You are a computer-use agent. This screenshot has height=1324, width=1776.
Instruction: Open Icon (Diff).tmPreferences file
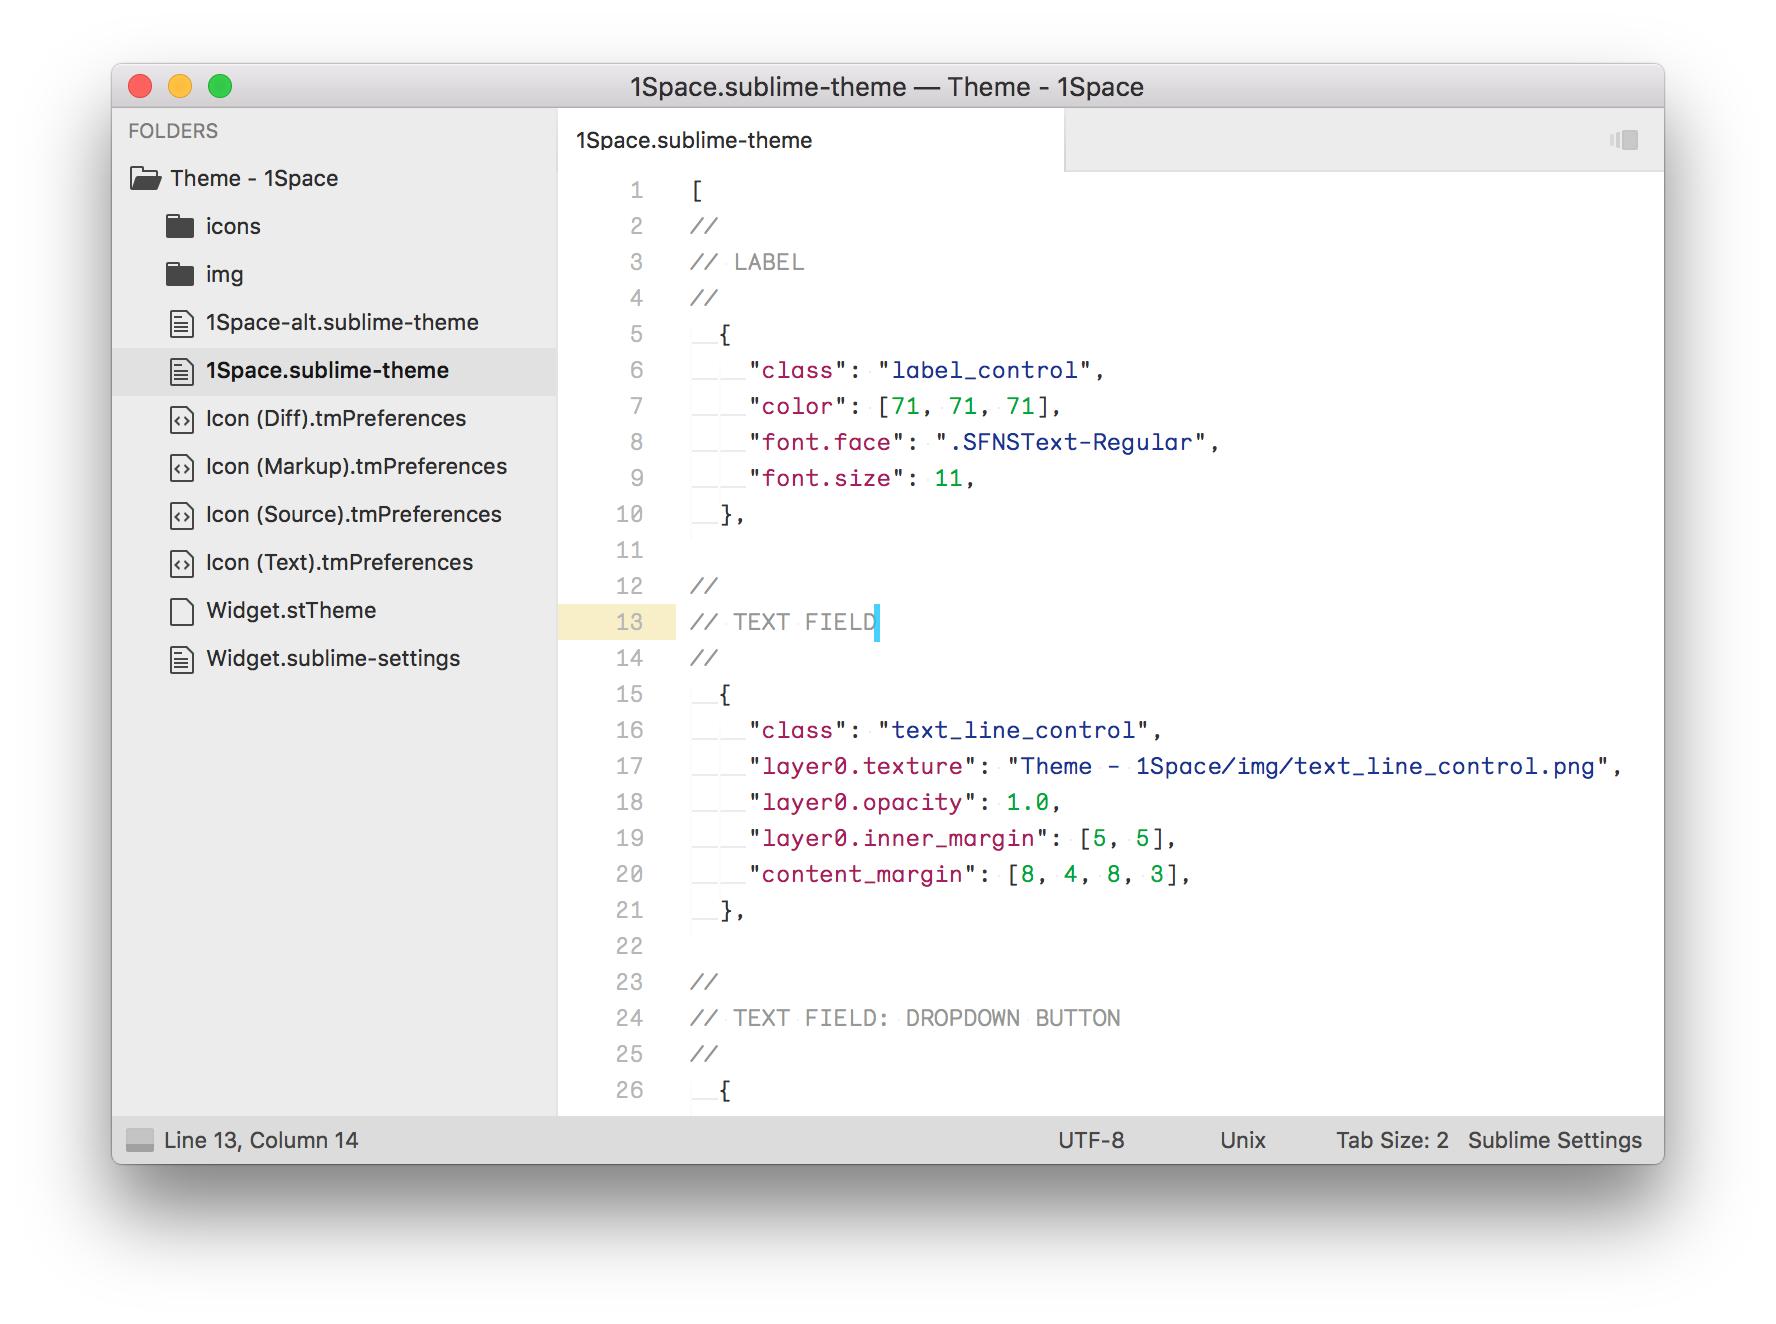(336, 418)
